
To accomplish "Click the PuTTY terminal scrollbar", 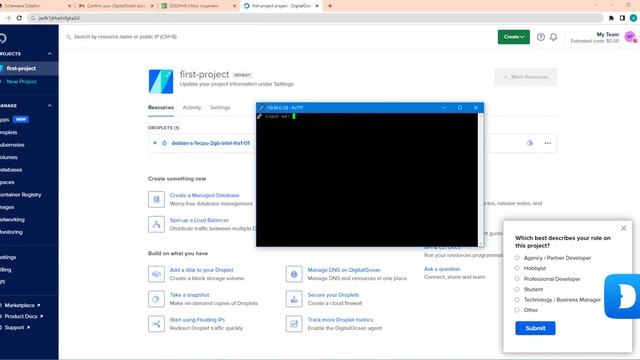I will pos(480,180).
